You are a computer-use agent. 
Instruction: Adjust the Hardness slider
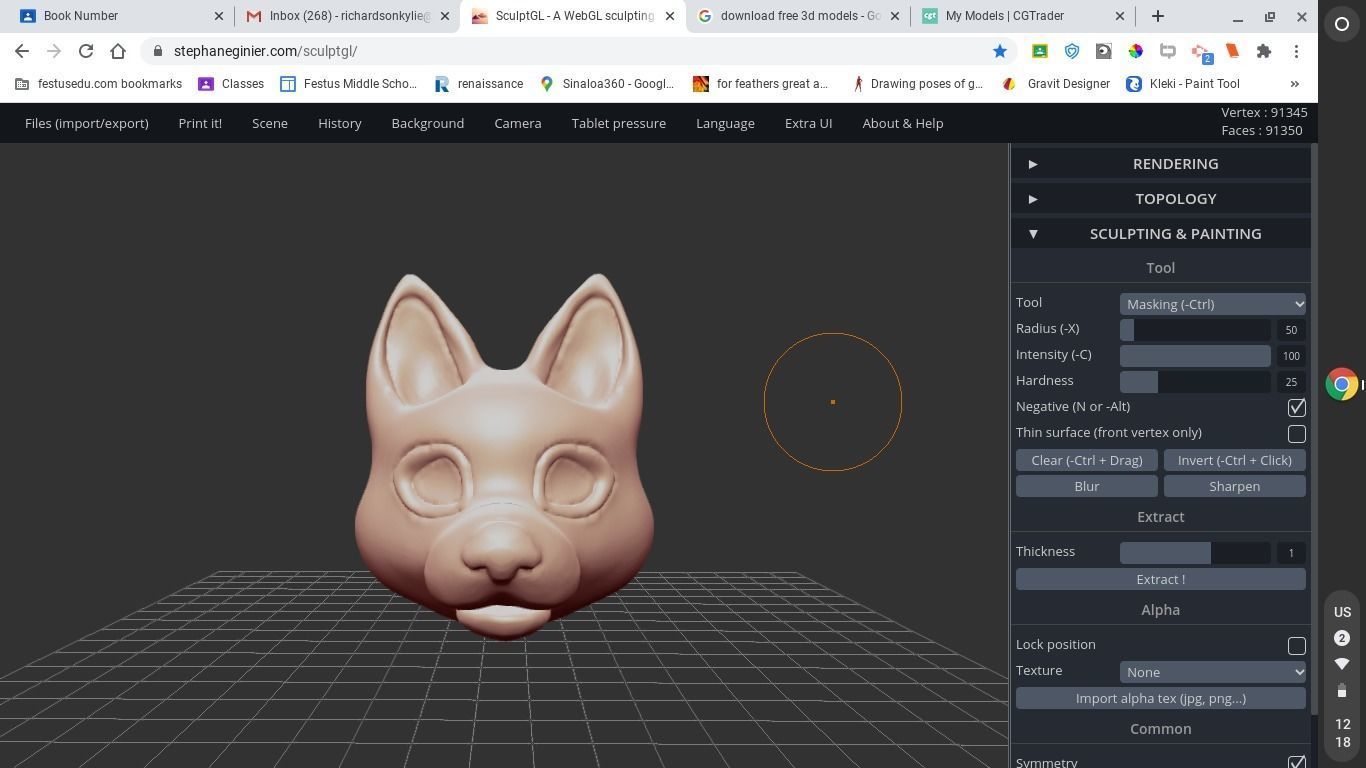(1195, 381)
